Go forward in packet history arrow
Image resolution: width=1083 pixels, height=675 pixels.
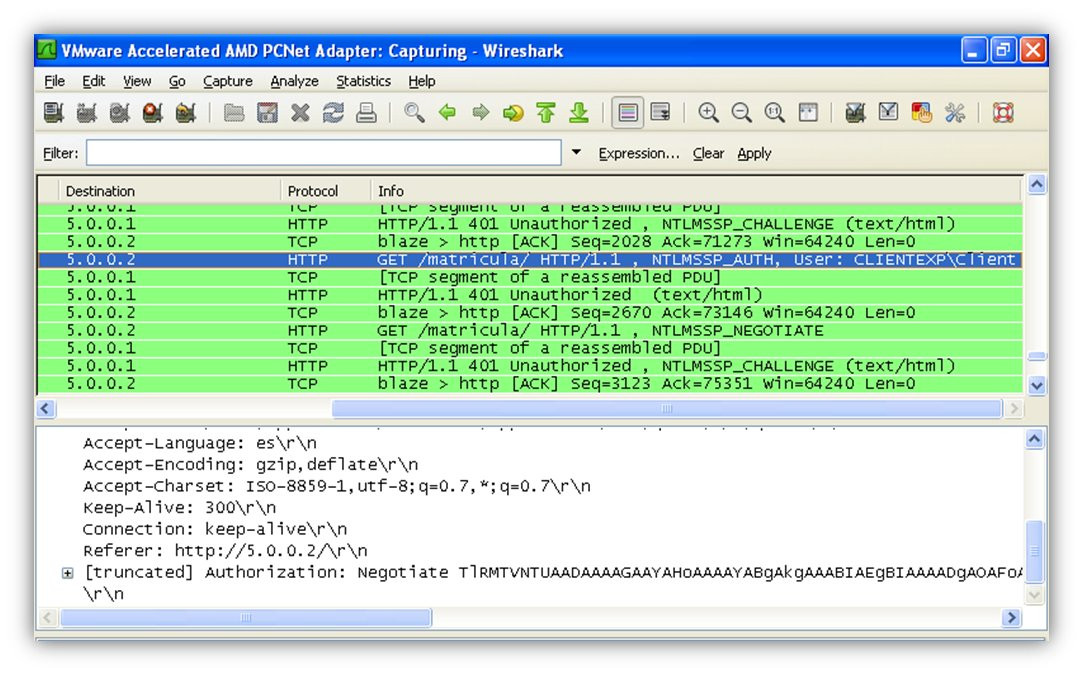click(481, 112)
